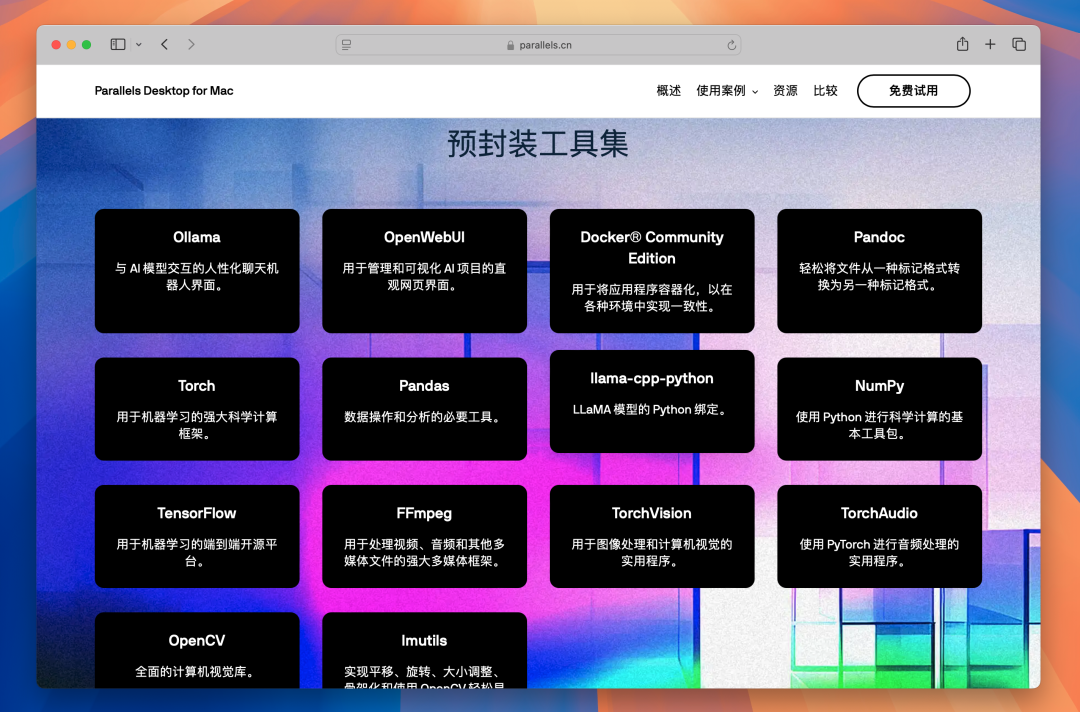The height and width of the screenshot is (712, 1080).
Task: Open the Share icon in Safari toolbar
Action: [962, 44]
